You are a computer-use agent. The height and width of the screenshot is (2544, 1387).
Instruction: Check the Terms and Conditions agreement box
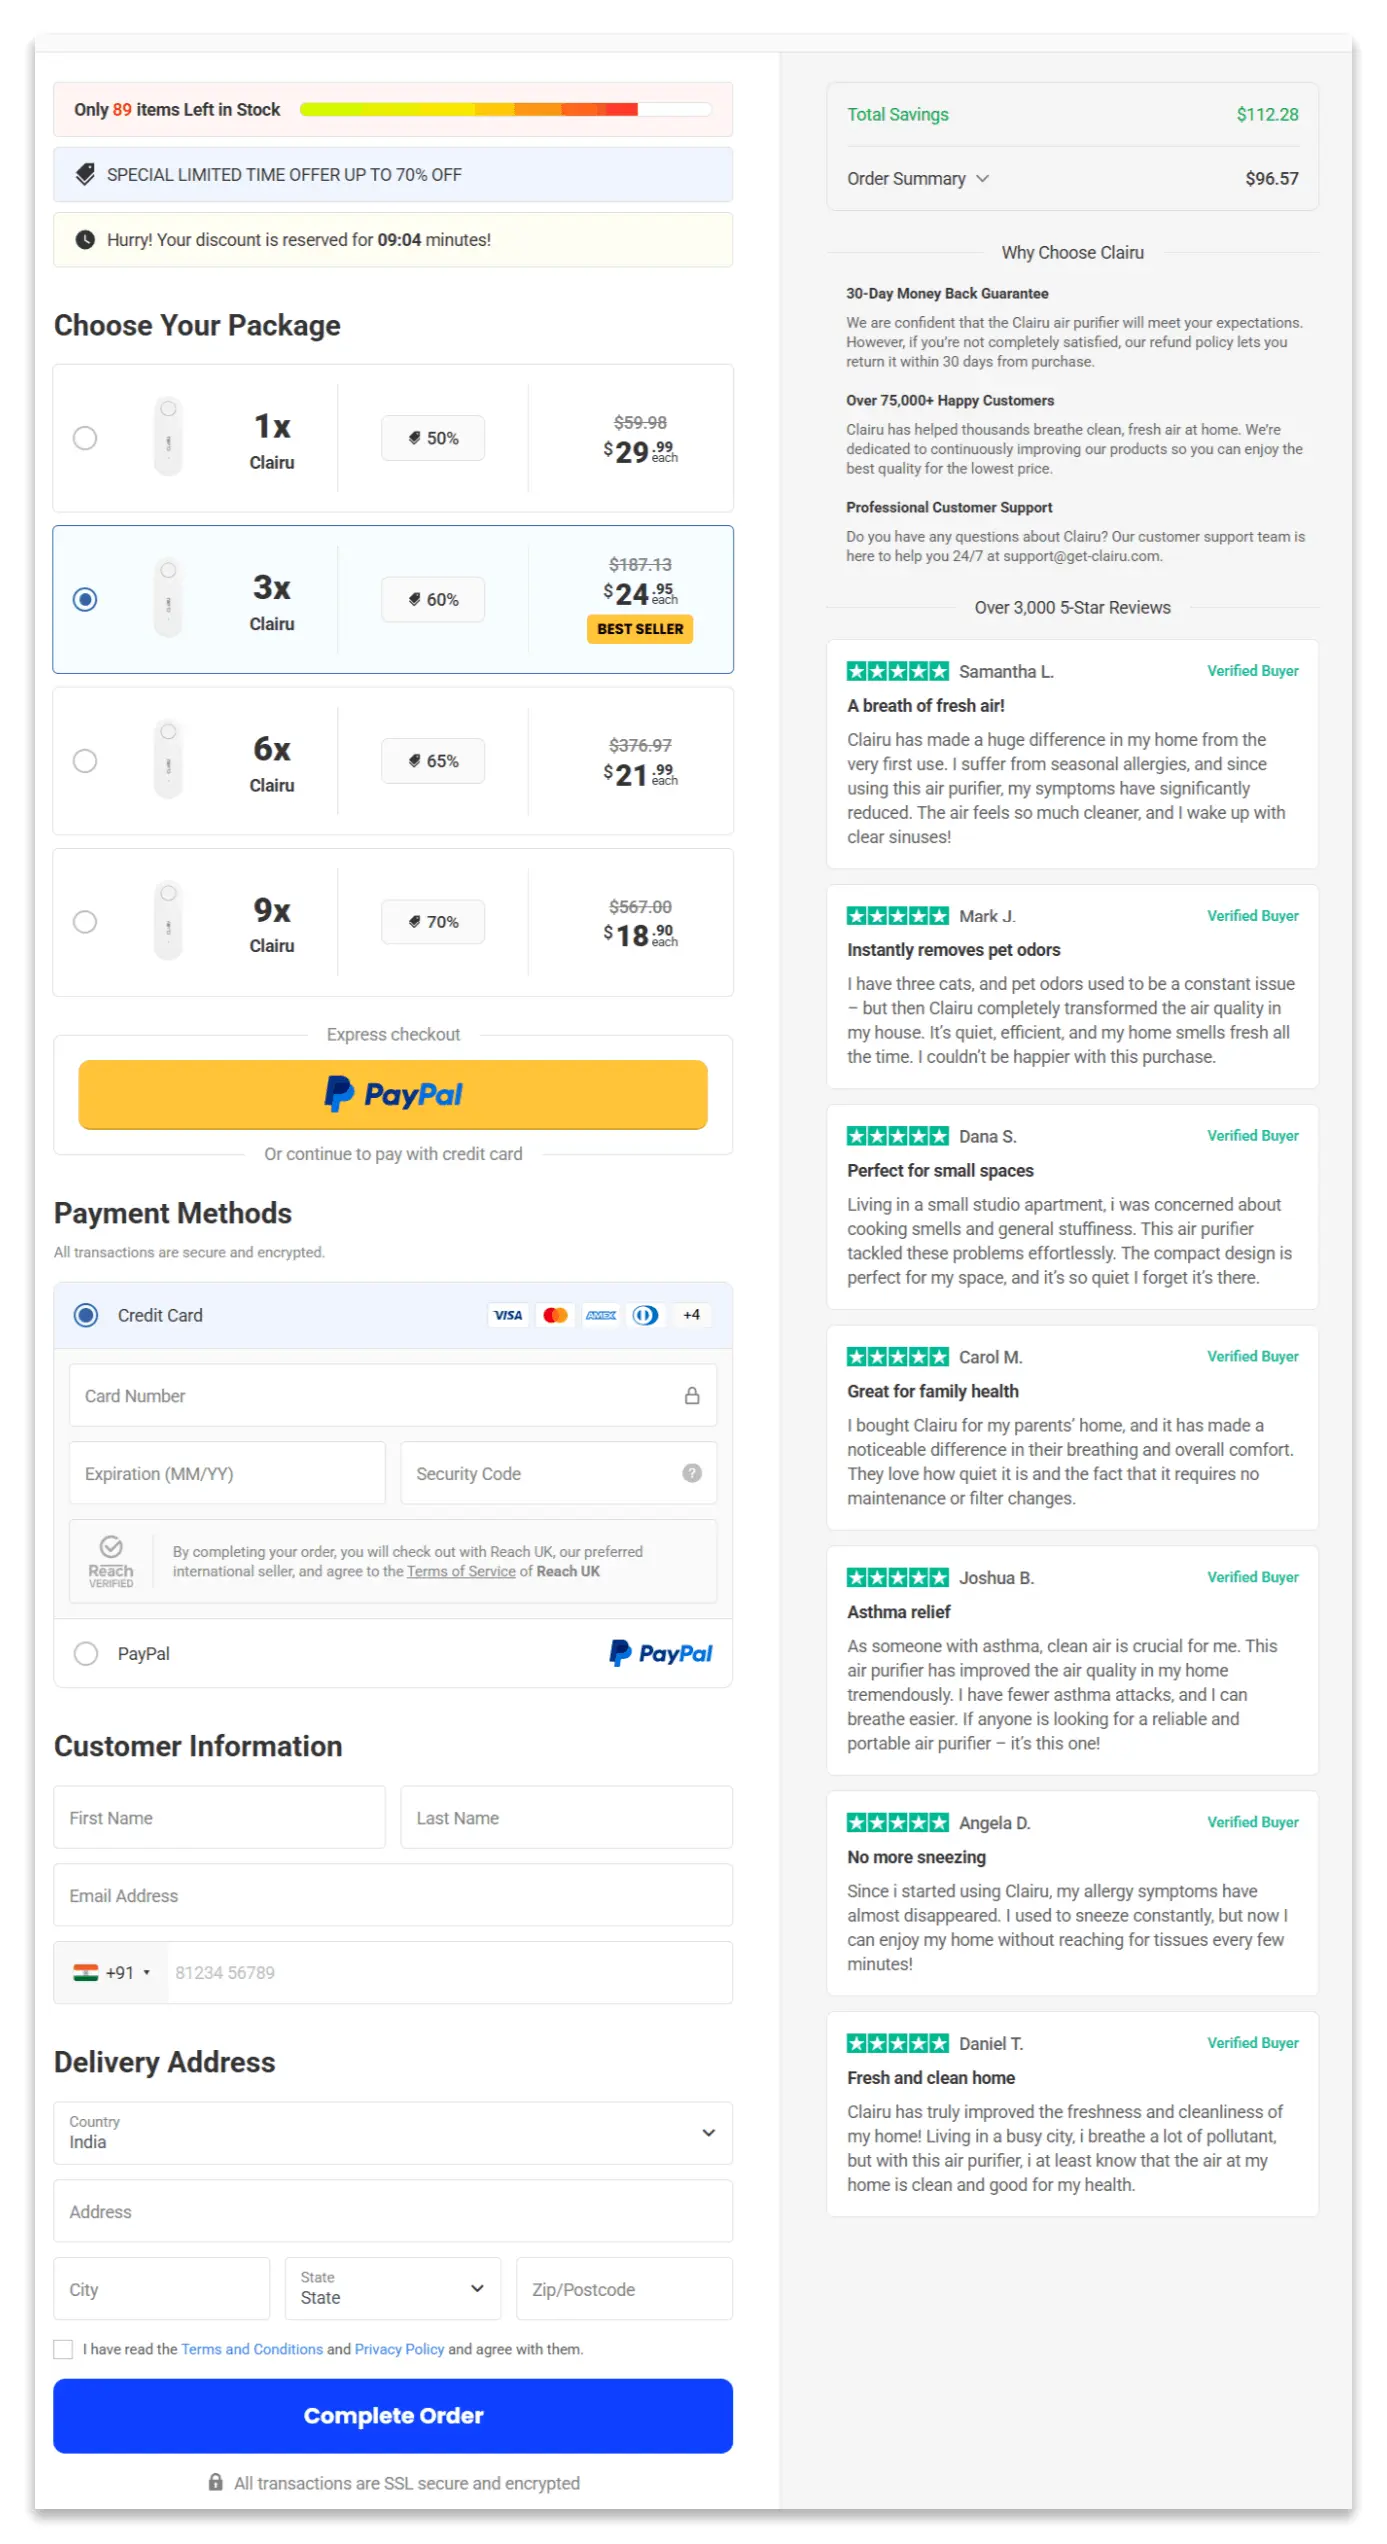(63, 2350)
